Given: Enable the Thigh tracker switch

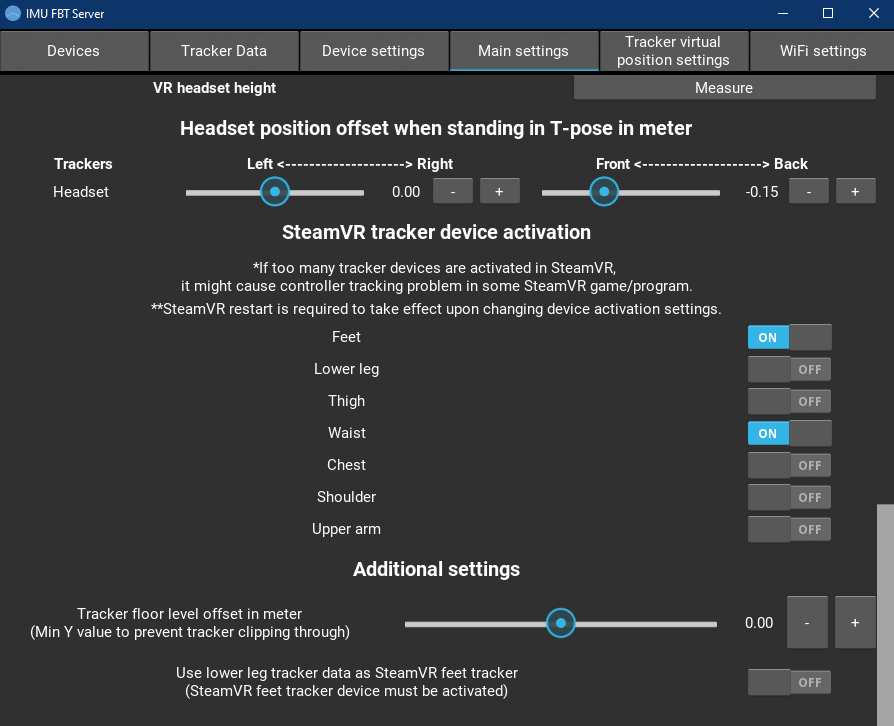Looking at the screenshot, I should pyautogui.click(x=790, y=401).
